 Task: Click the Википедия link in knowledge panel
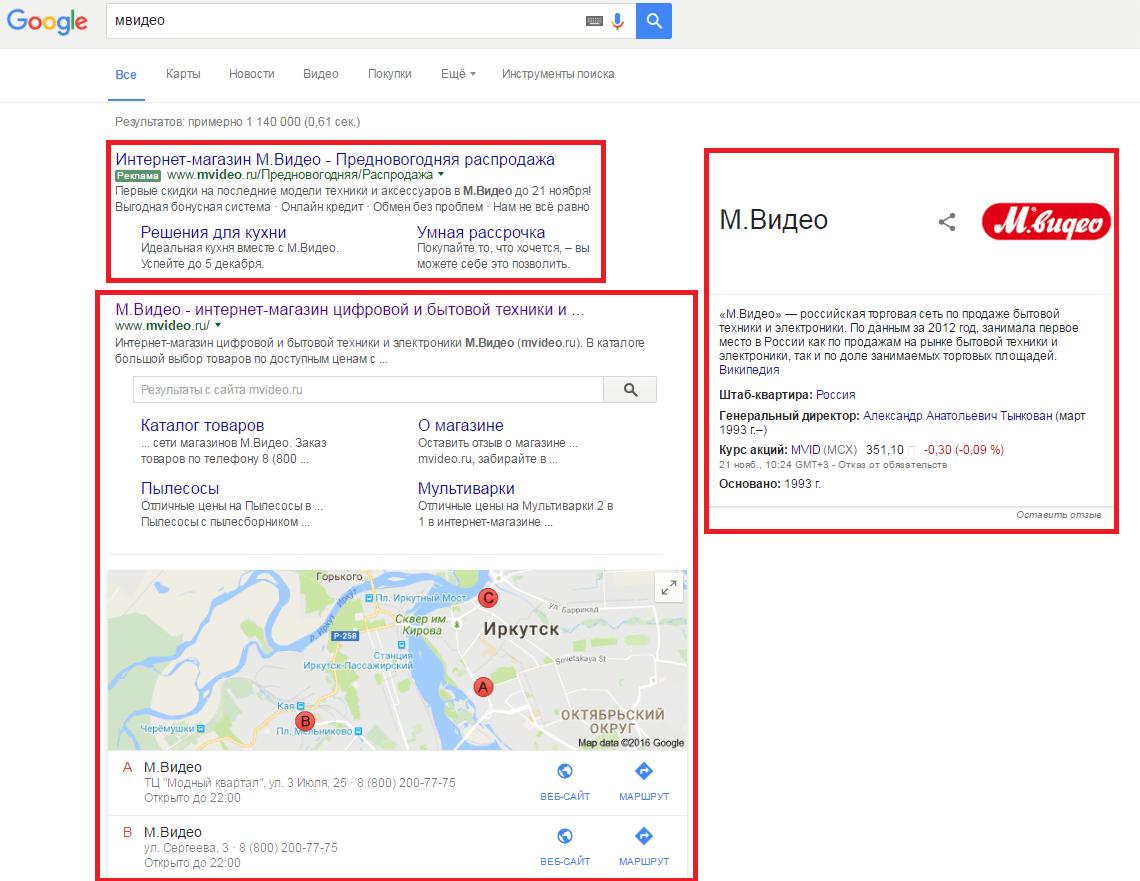pos(749,370)
